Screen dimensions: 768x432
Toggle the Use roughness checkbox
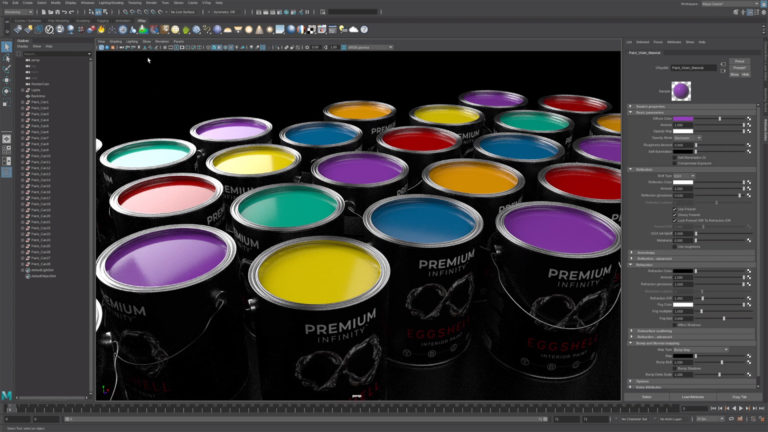(x=674, y=246)
